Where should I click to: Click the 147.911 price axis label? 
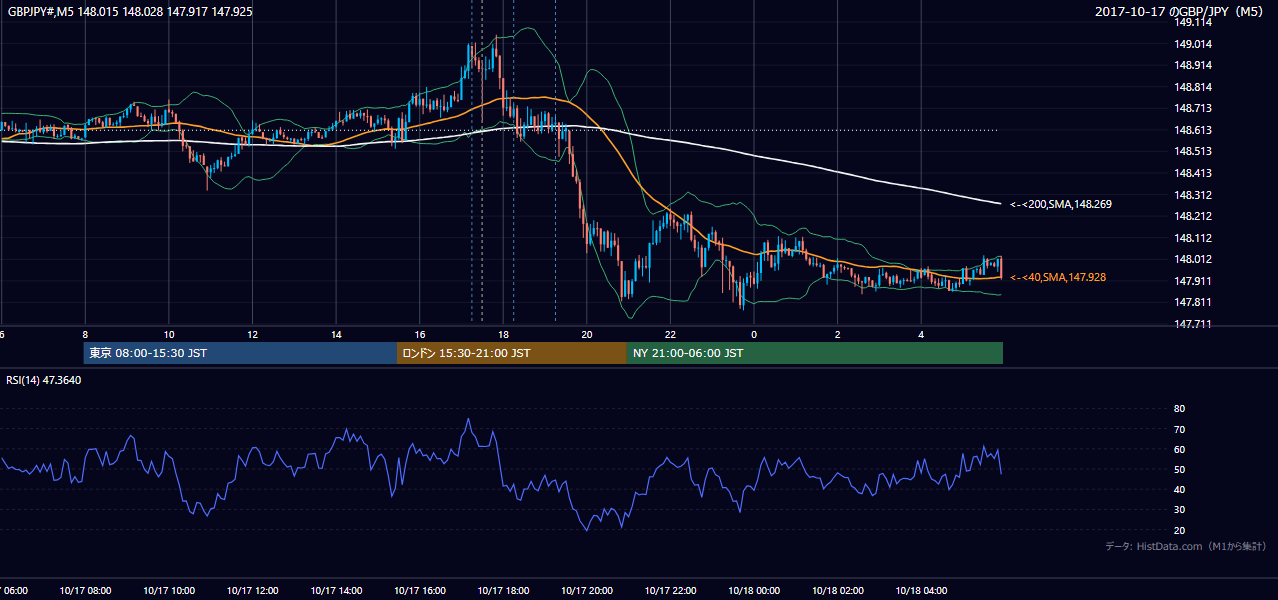(1193, 281)
